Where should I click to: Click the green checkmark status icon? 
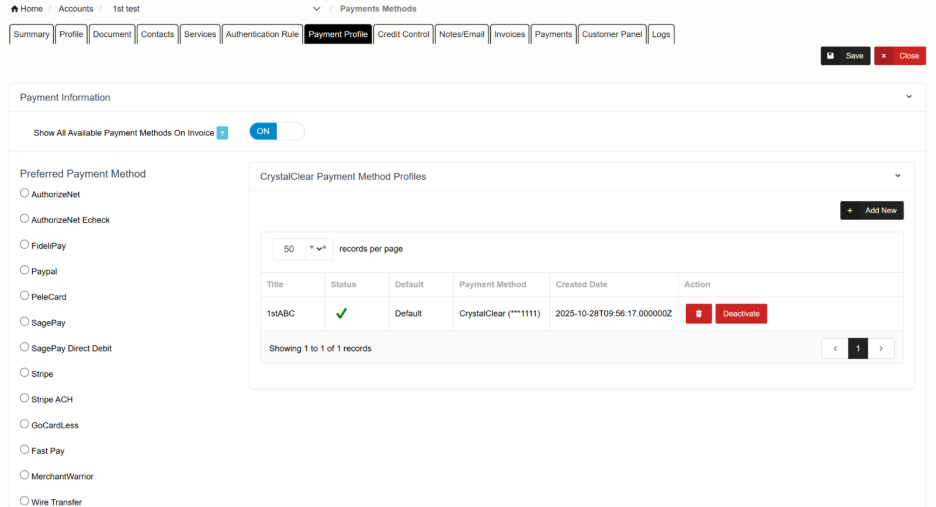tap(341, 314)
